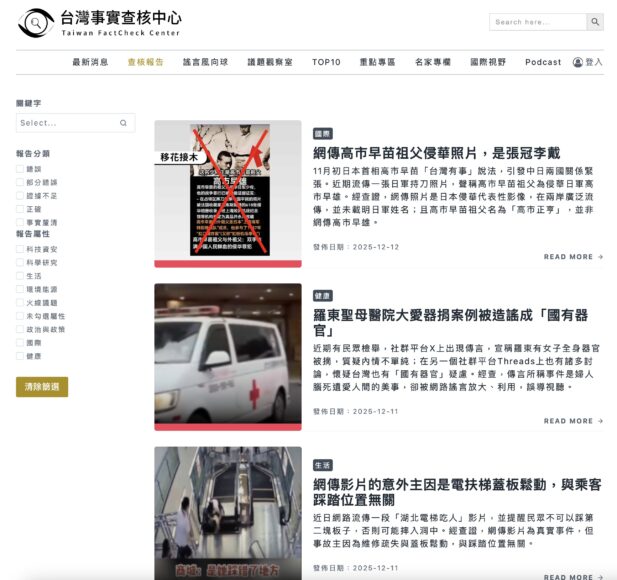The width and height of the screenshot is (617, 580).
Task: Click the user login icon
Action: click(x=577, y=62)
